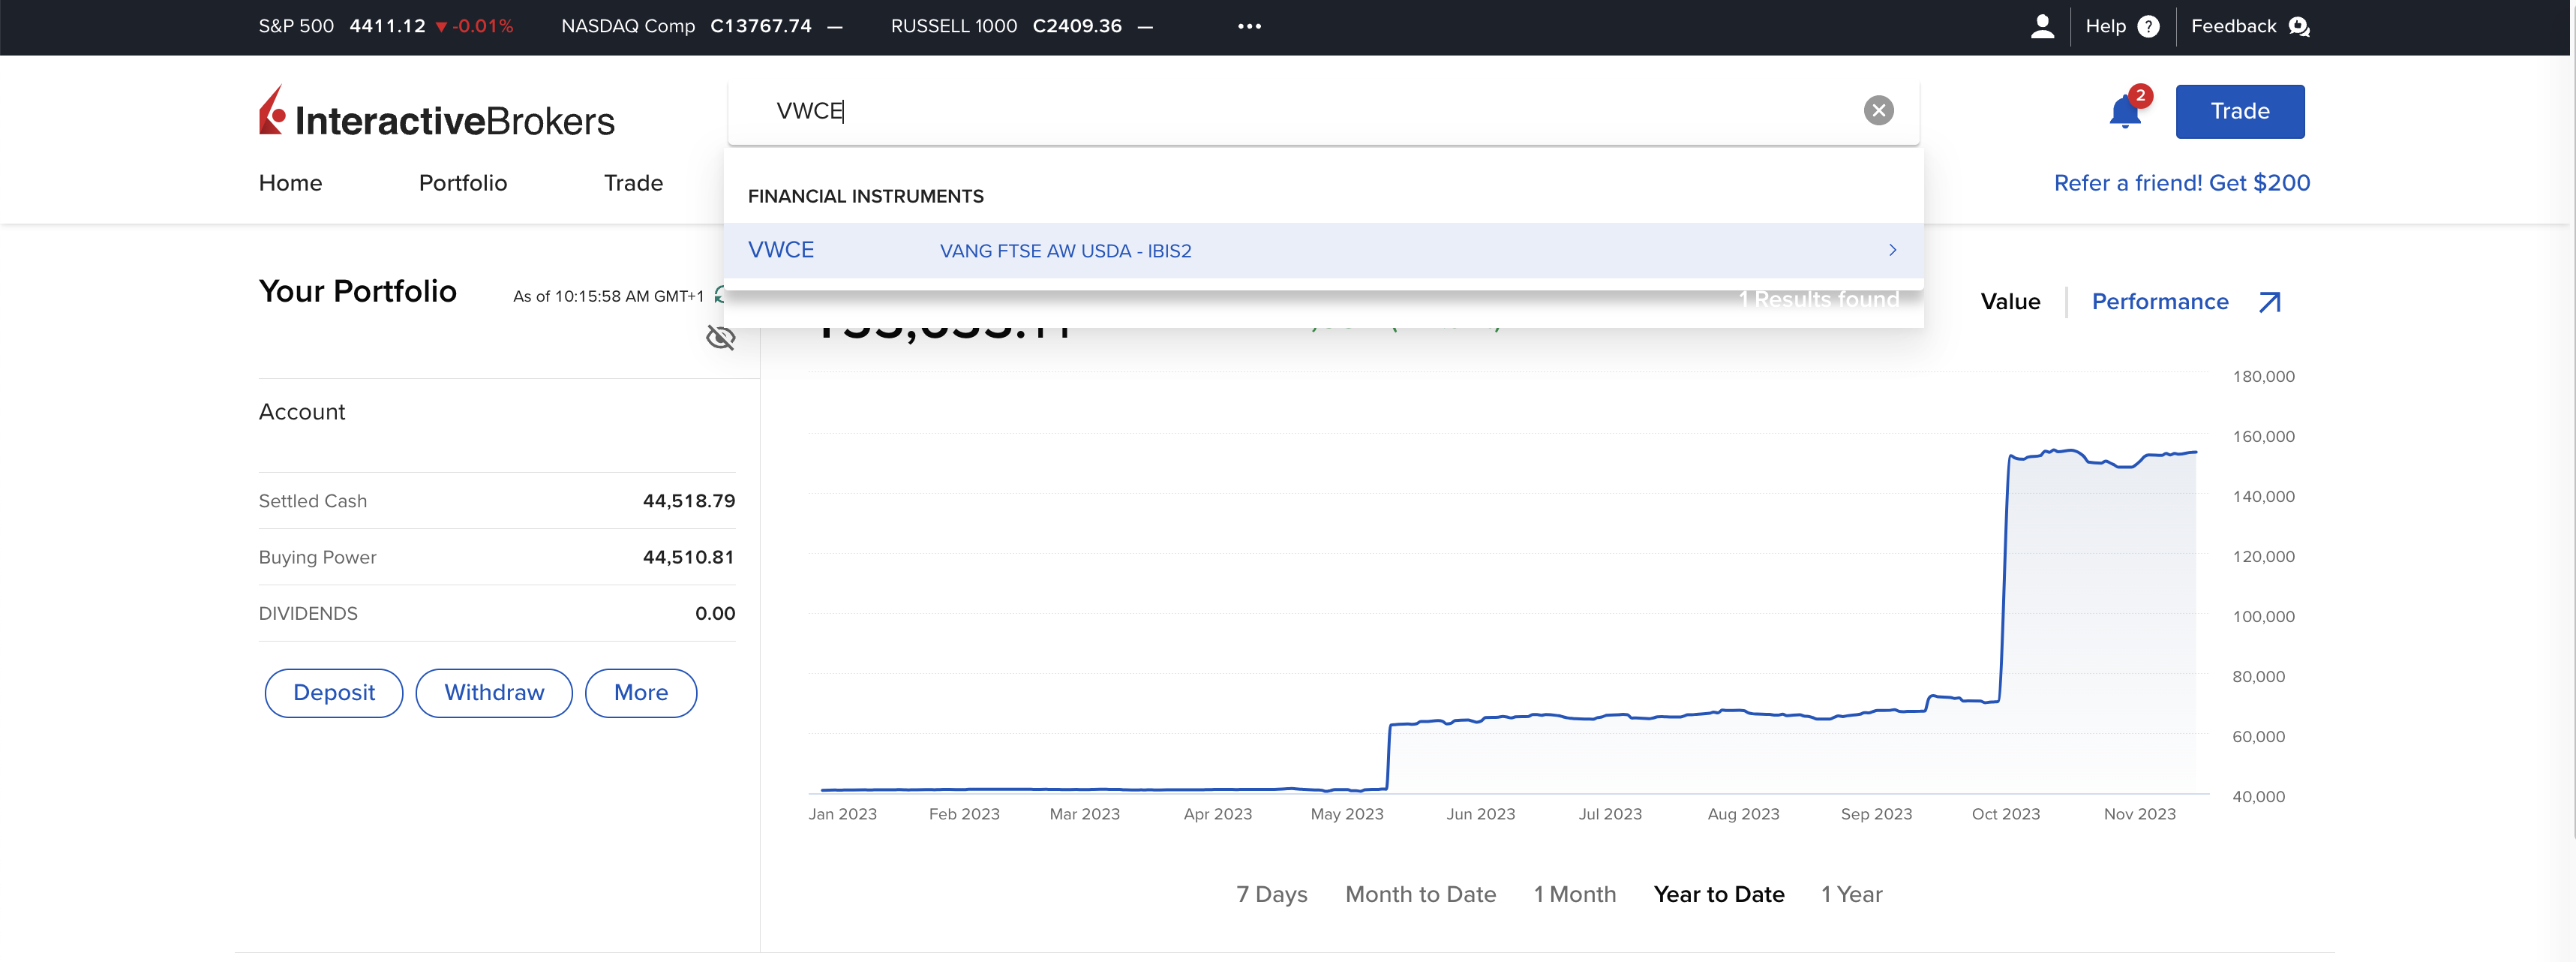Image resolution: width=2576 pixels, height=962 pixels.
Task: Click into the VWCE search field
Action: click(x=1300, y=110)
